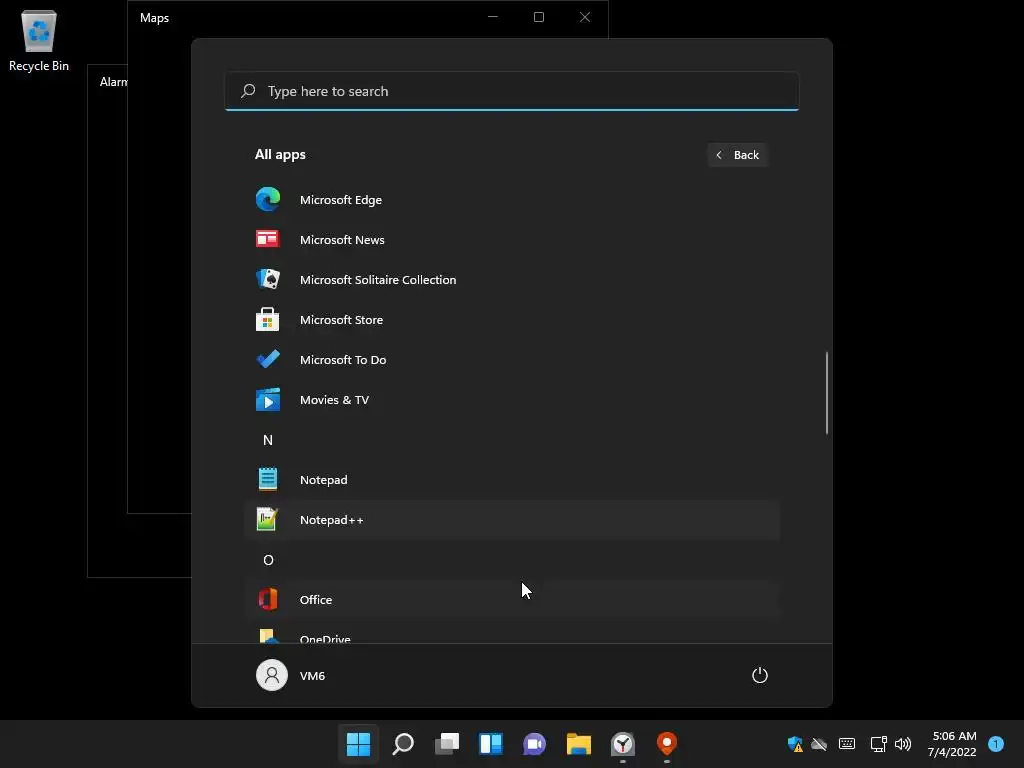The image size is (1024, 768).
Task: Click the 'Microsoft To Do' label
Action: coord(343,360)
